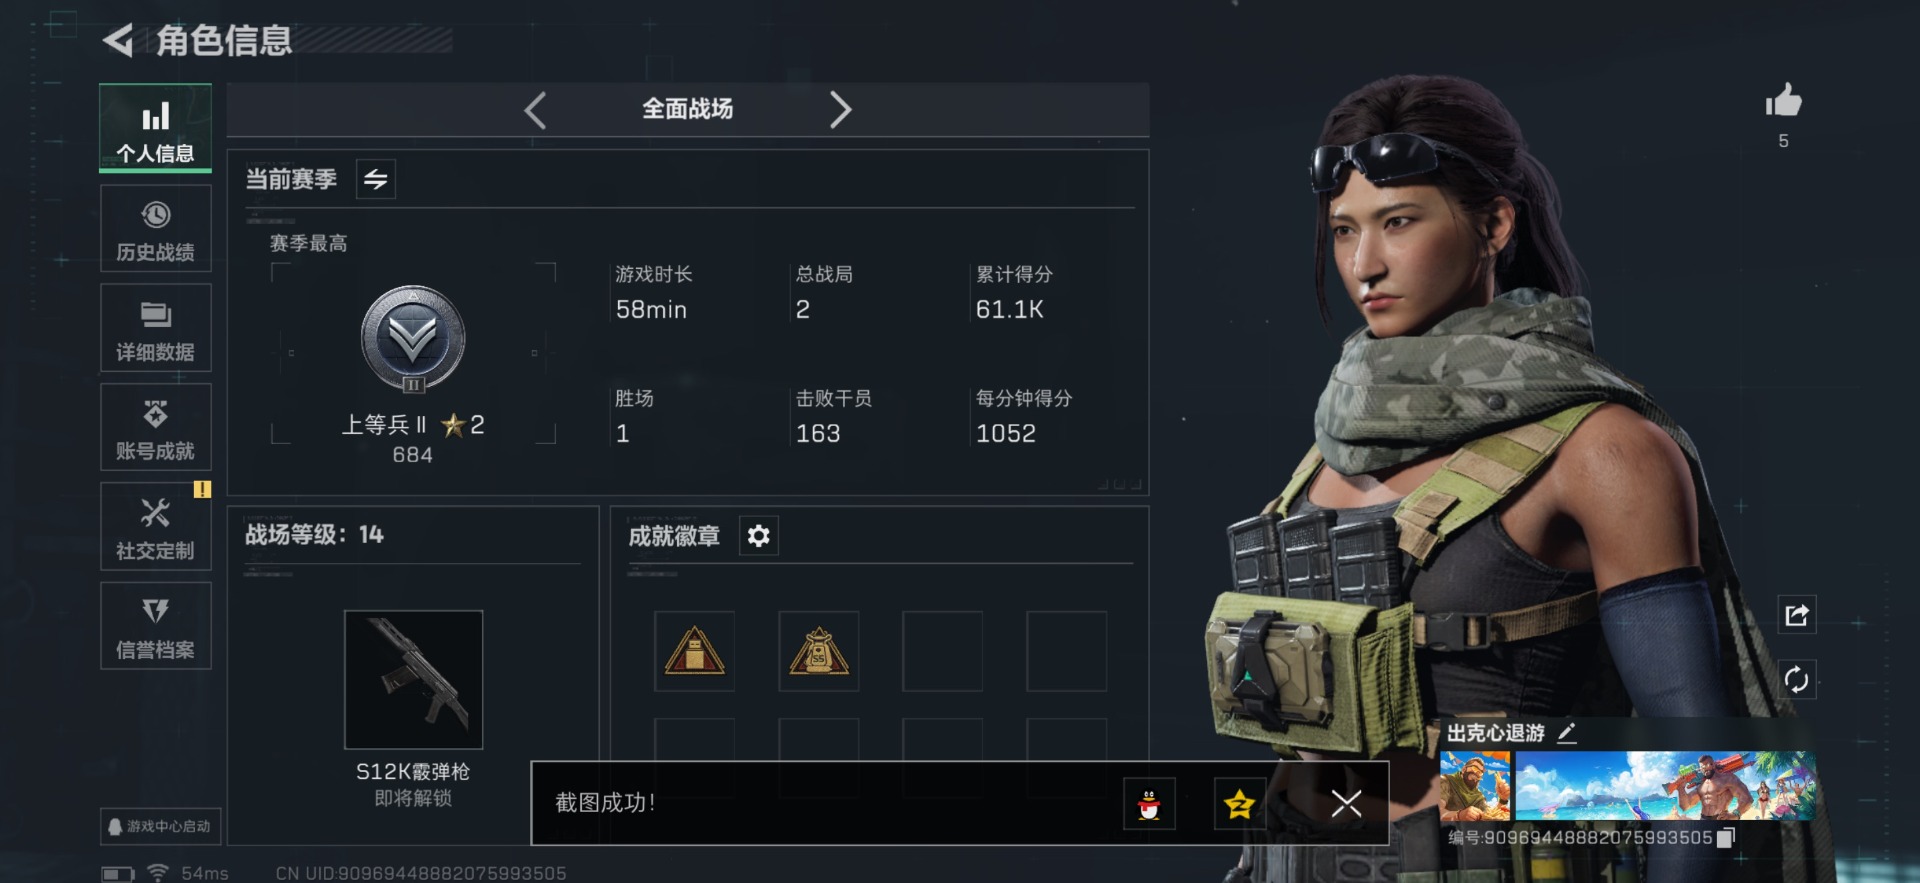Screen dimensions: 1920x883
Task: Open the 详细数据 tab
Action: coord(156,328)
